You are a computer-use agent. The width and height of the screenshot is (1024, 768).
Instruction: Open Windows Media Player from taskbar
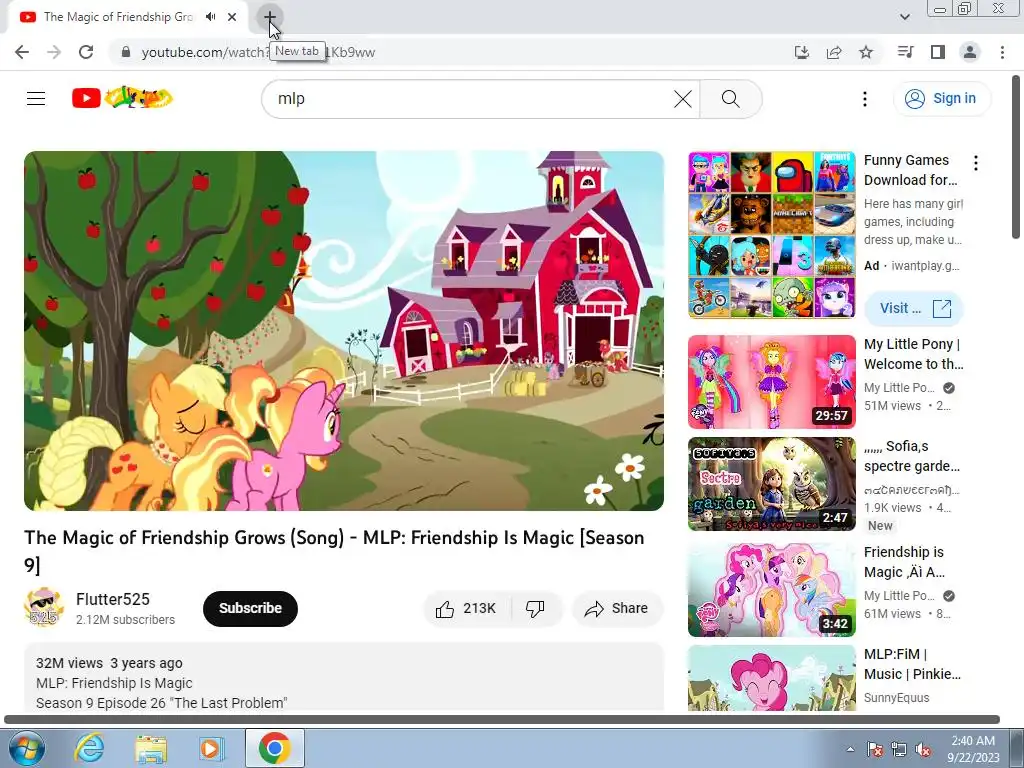coord(211,748)
